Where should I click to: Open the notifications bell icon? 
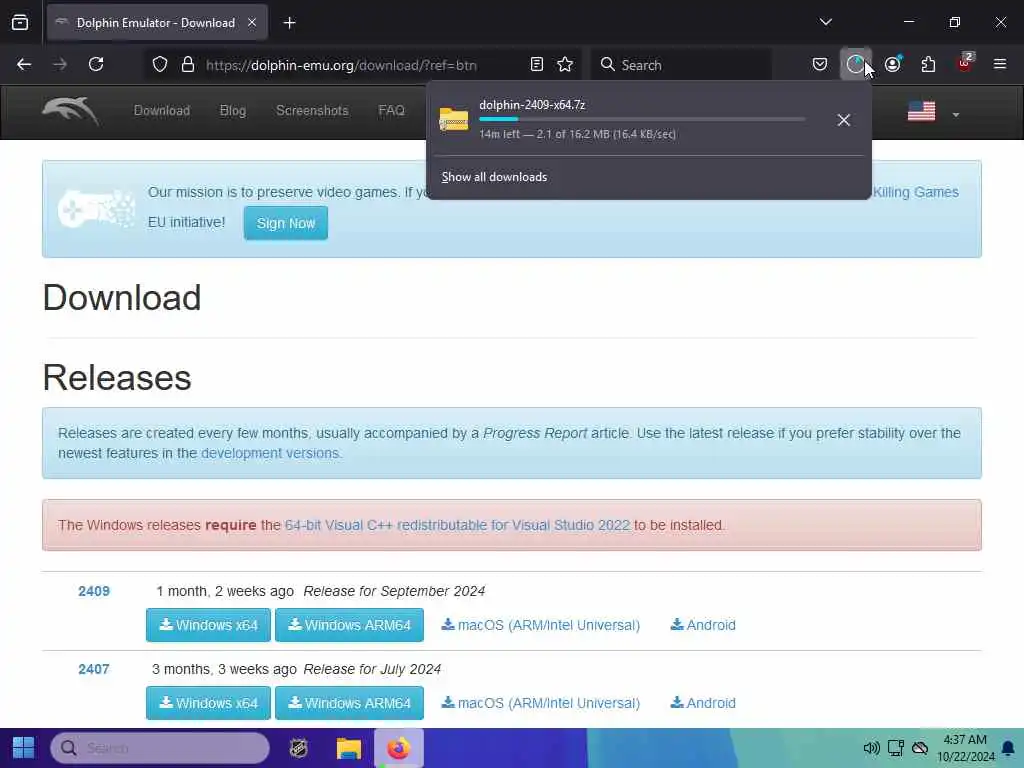pos(1008,748)
